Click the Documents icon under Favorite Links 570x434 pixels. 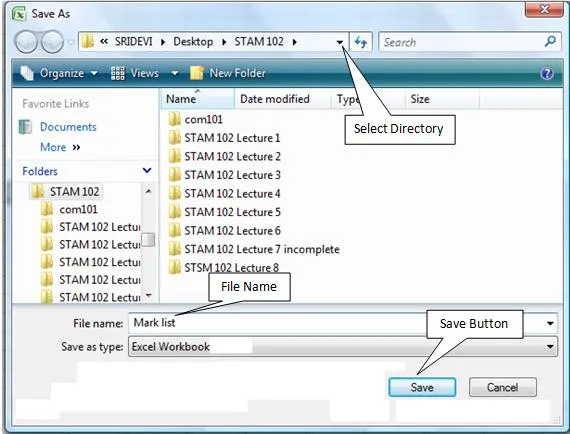tap(25, 127)
